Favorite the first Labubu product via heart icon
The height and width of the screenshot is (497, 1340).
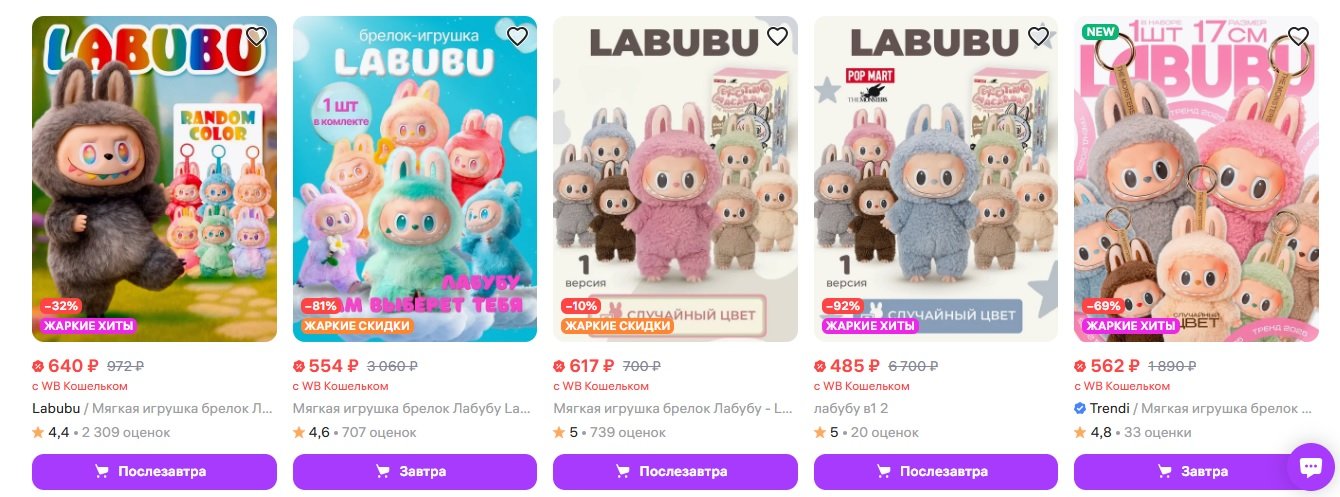(256, 37)
